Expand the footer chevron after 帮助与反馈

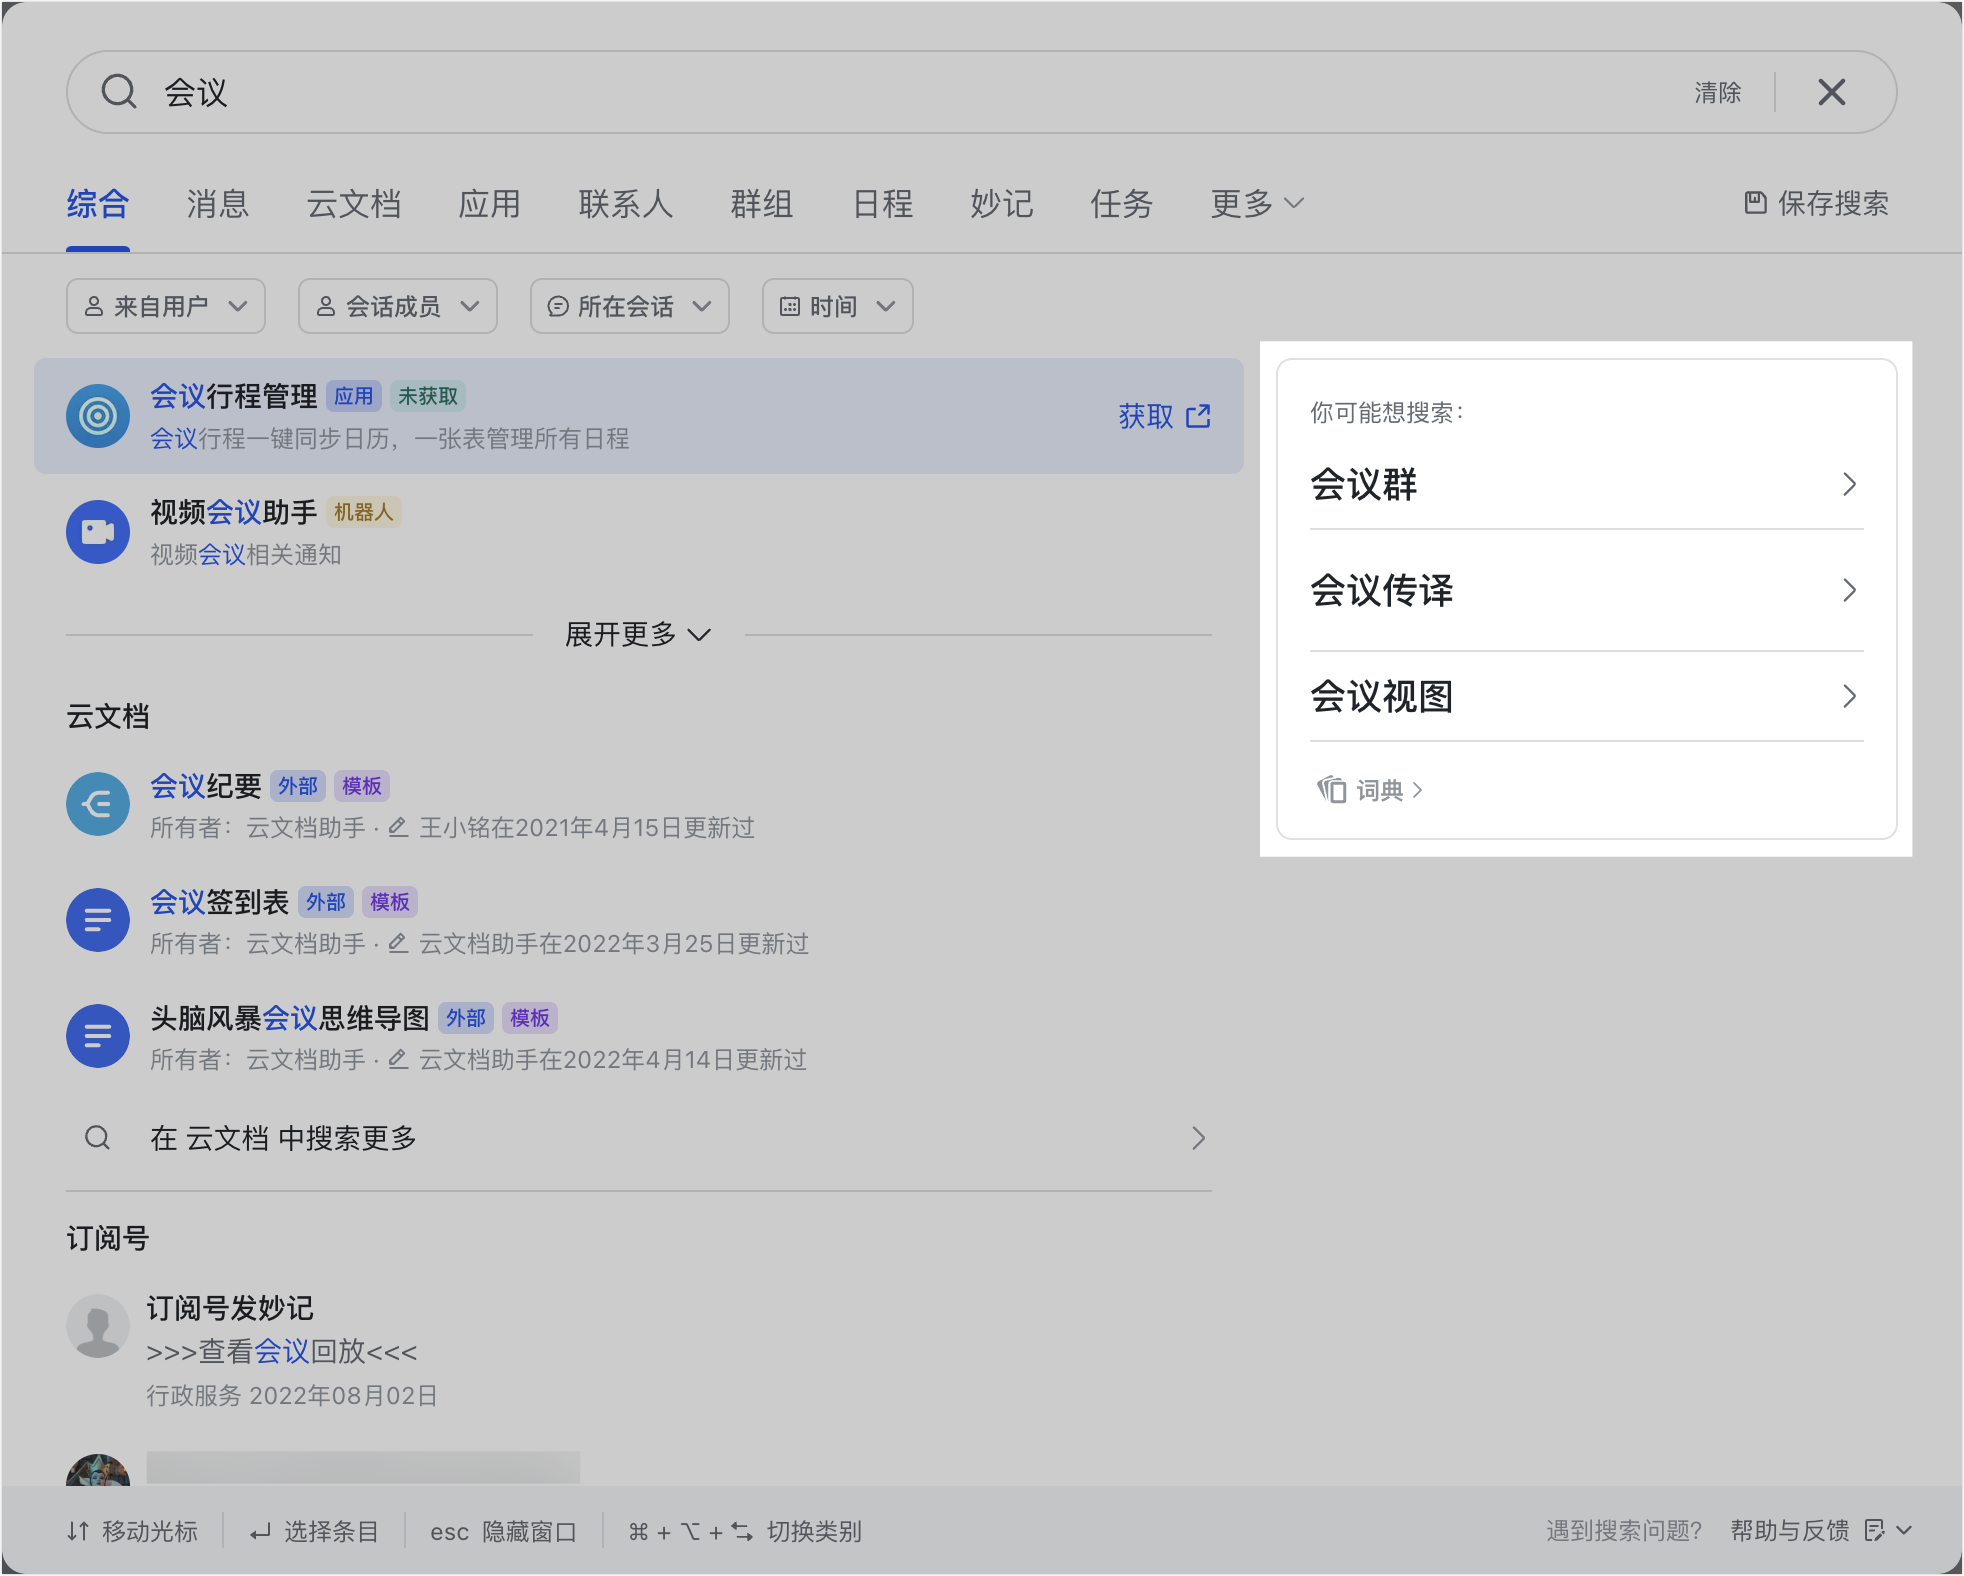[1904, 1530]
